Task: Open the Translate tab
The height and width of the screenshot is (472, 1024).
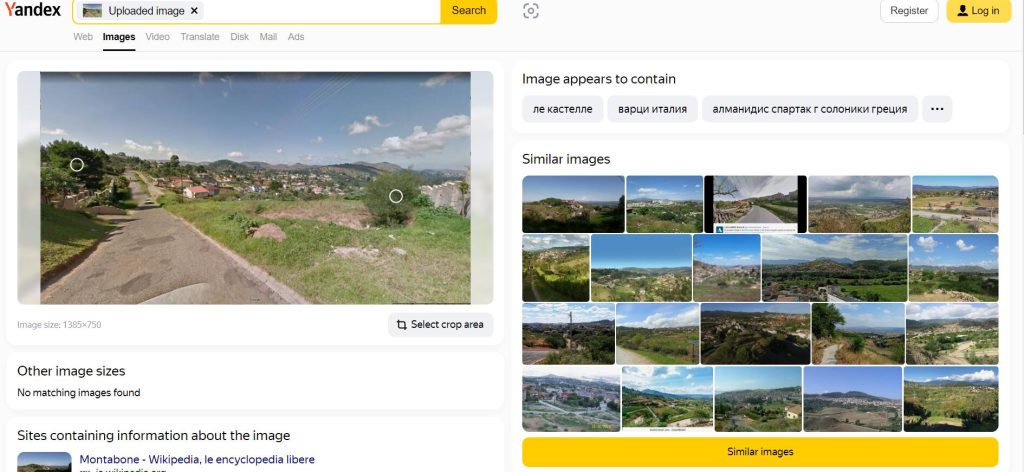Action: [x=200, y=37]
